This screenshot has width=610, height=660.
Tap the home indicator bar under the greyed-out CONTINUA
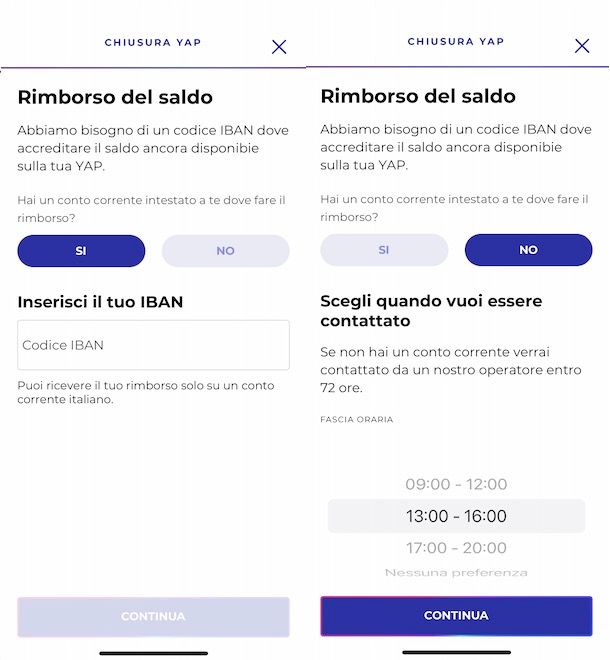[153, 653]
